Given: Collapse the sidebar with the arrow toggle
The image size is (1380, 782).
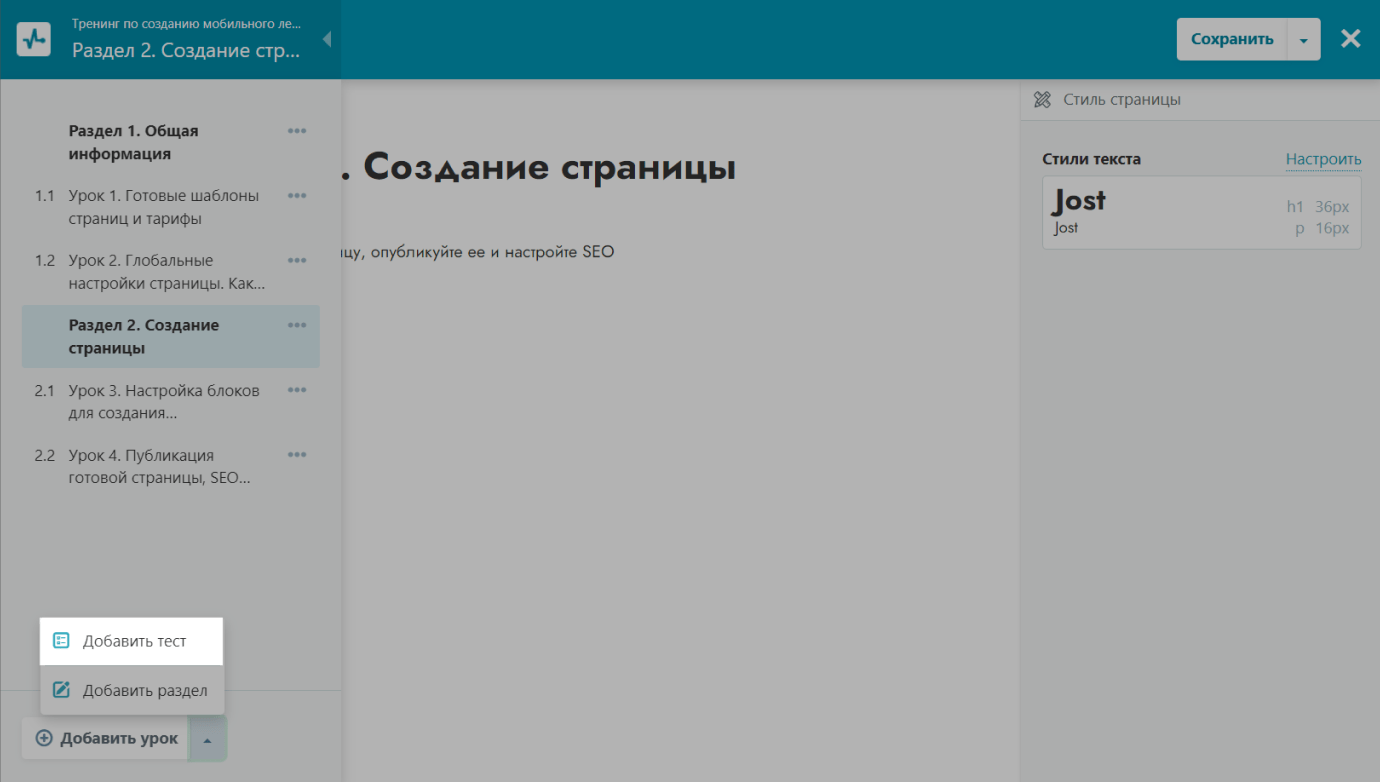Looking at the screenshot, I should click(x=327, y=39).
